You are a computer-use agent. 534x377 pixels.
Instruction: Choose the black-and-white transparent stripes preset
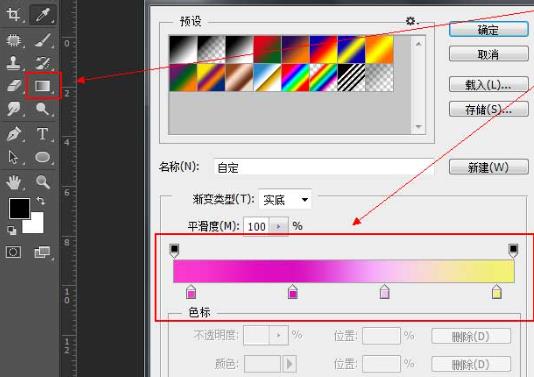(x=351, y=78)
